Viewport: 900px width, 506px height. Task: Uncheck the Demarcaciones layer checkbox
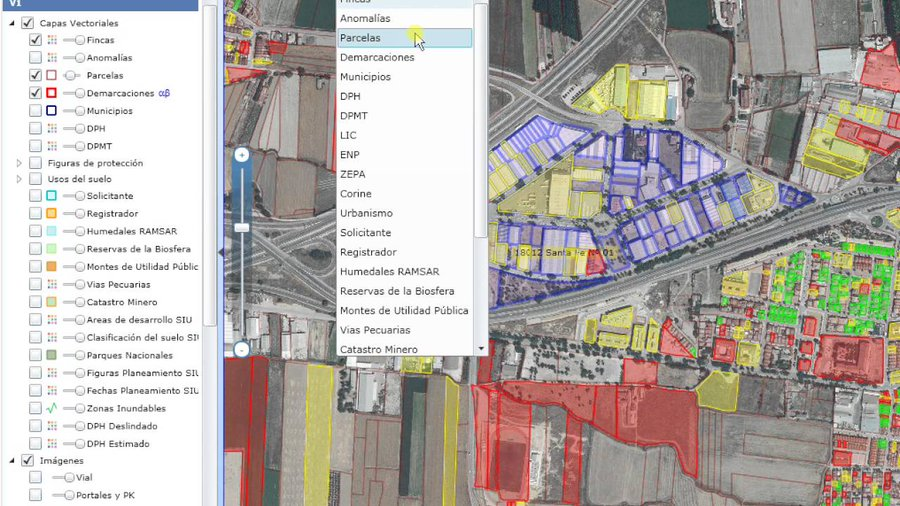pos(36,93)
